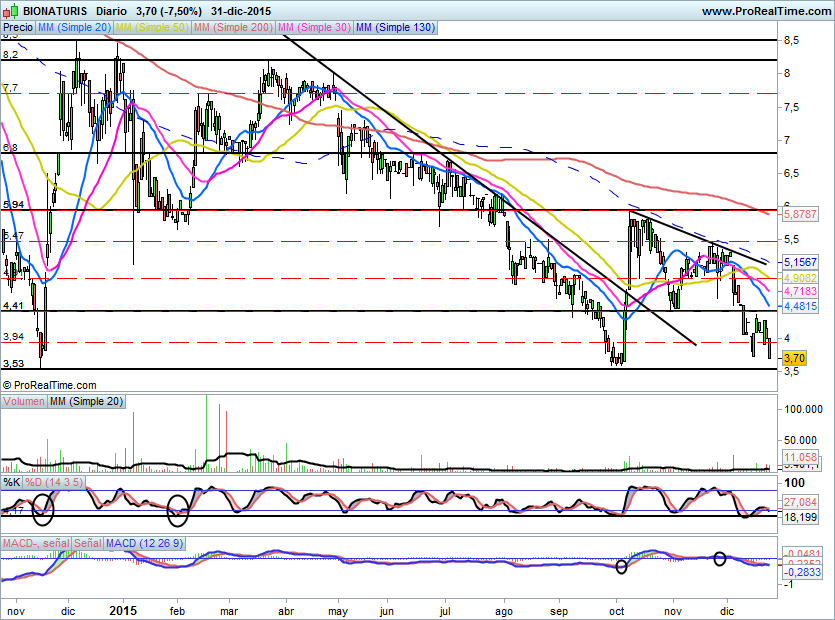Open the www.ProRealTime.com link at top right
The image size is (835, 620).
[x=765, y=11]
